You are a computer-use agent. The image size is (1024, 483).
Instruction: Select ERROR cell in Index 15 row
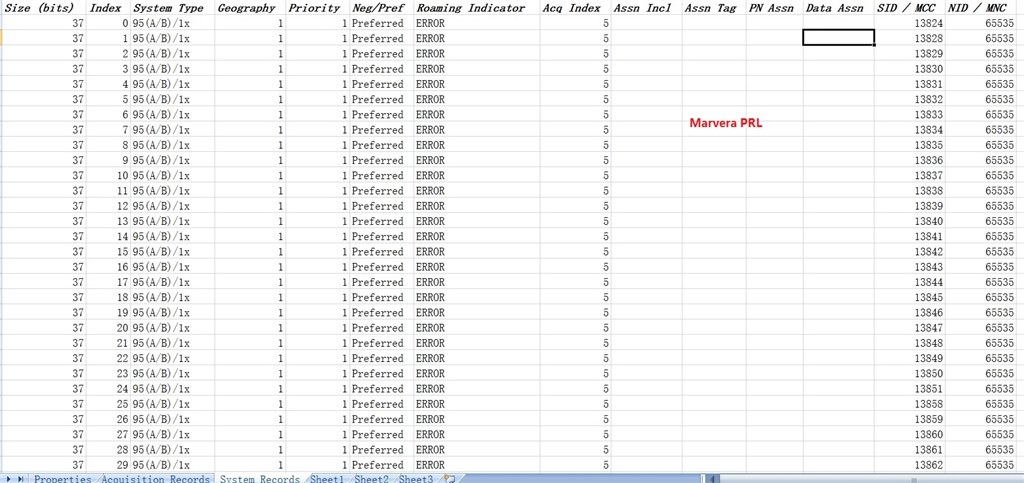point(476,251)
